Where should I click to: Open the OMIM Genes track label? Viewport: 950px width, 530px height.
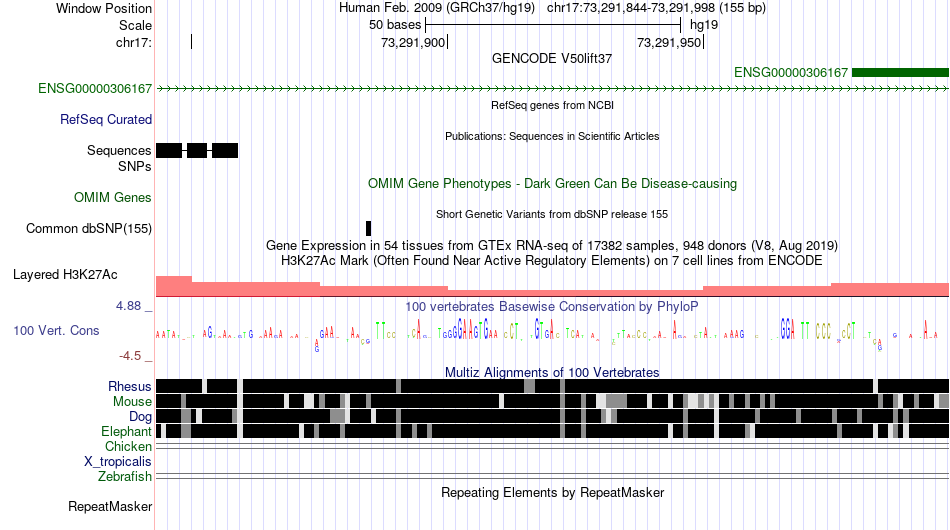tap(113, 197)
